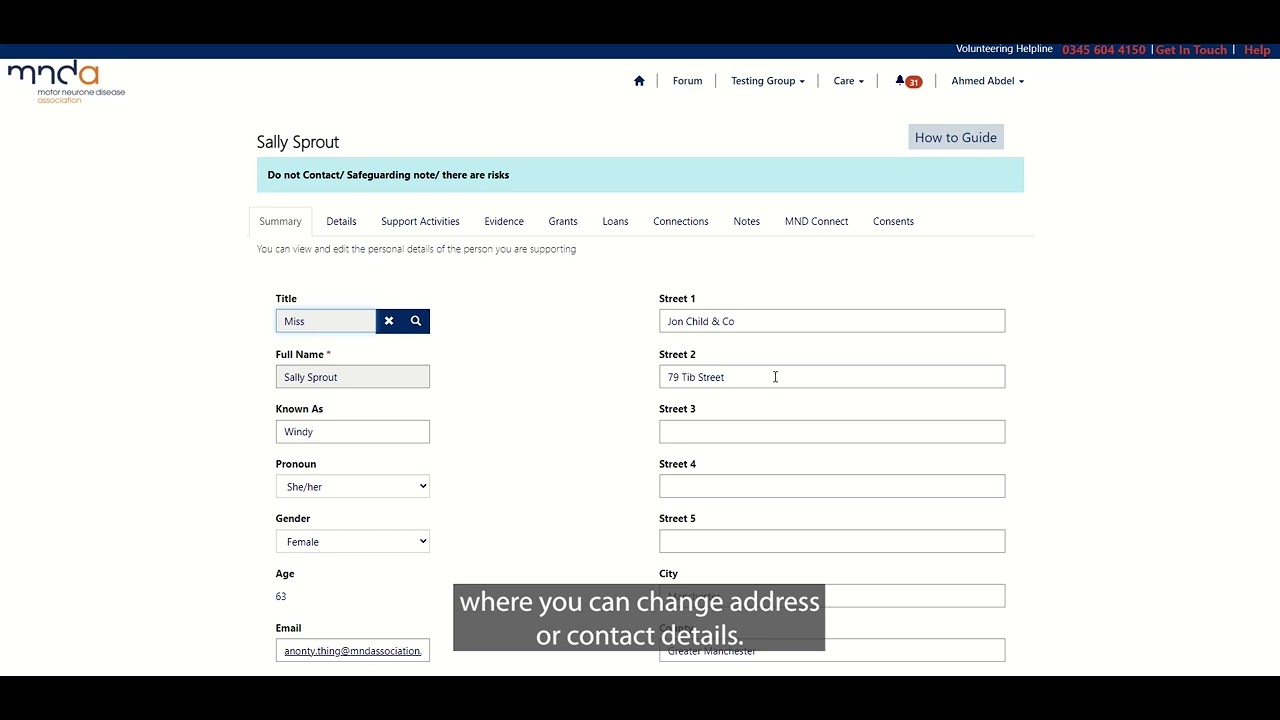Open the Loans tab
The height and width of the screenshot is (720, 1280).
click(x=615, y=221)
